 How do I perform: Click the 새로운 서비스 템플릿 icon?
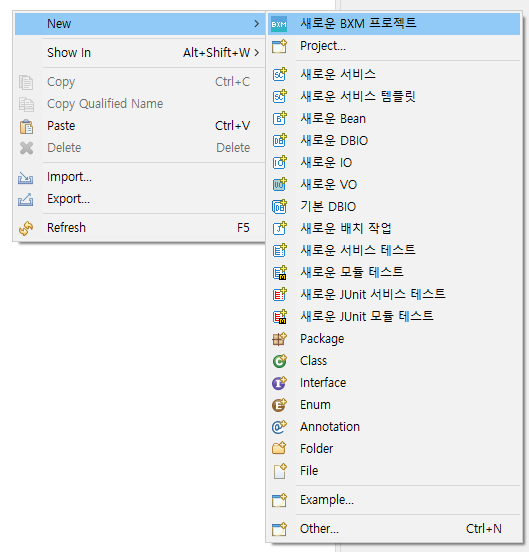pyautogui.click(x=279, y=96)
